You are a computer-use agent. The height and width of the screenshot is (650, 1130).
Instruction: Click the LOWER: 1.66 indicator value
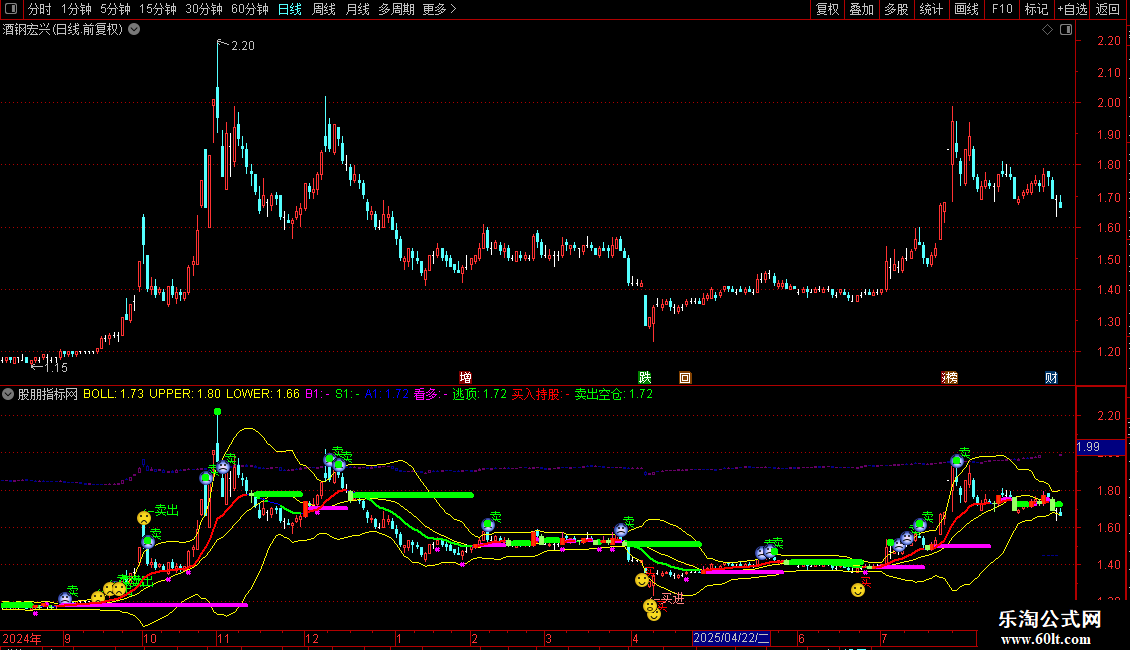[262, 394]
